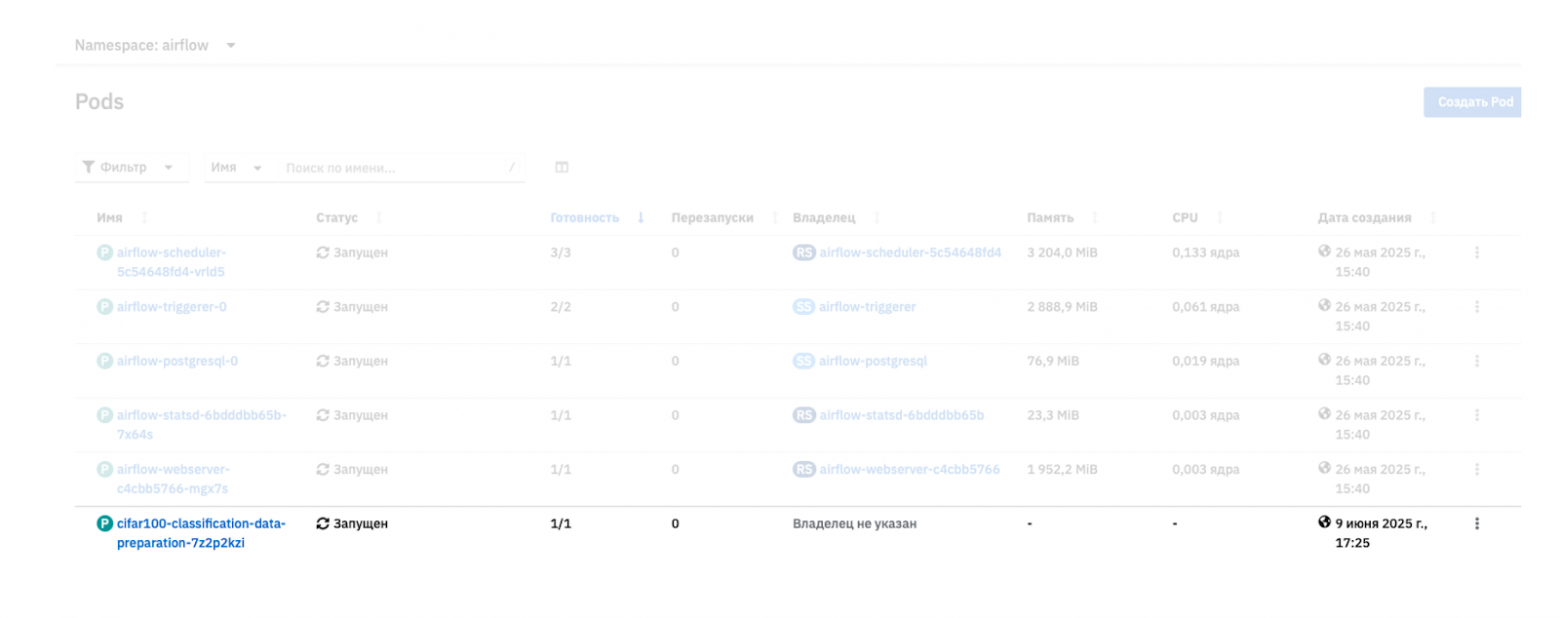The width and height of the screenshot is (1560, 618).
Task: Sort table by Статус column header
Action: (336, 218)
